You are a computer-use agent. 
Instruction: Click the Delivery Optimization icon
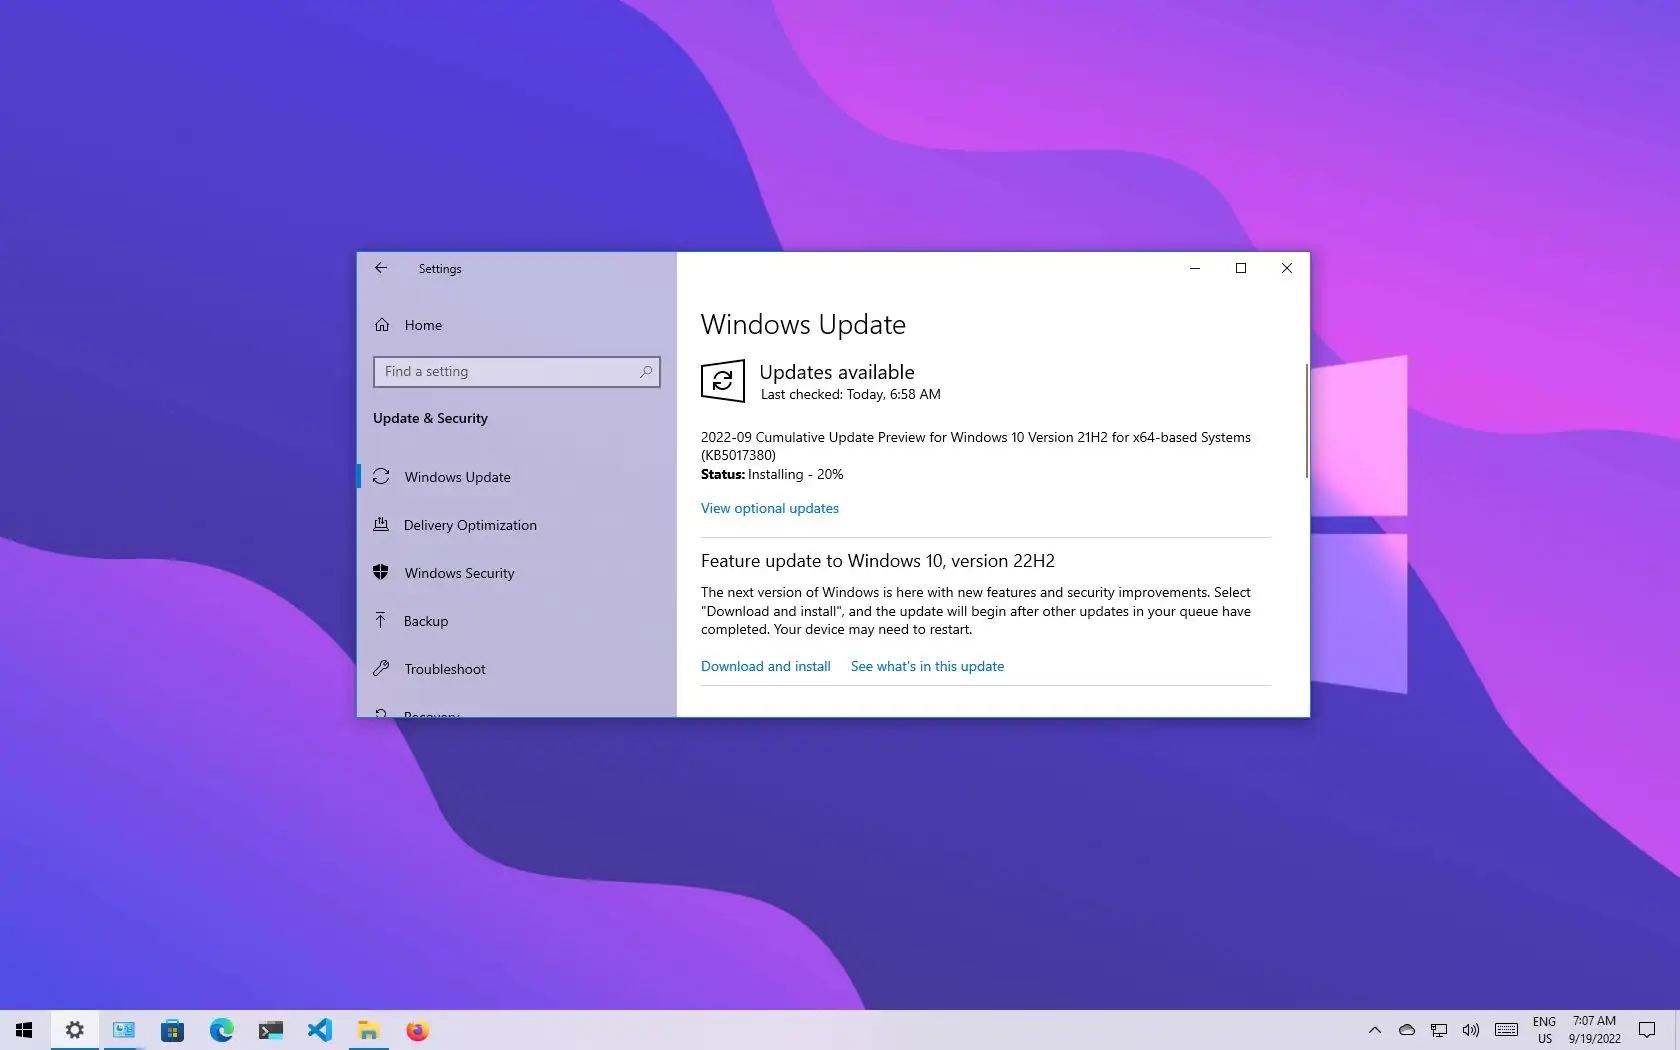pyautogui.click(x=381, y=524)
